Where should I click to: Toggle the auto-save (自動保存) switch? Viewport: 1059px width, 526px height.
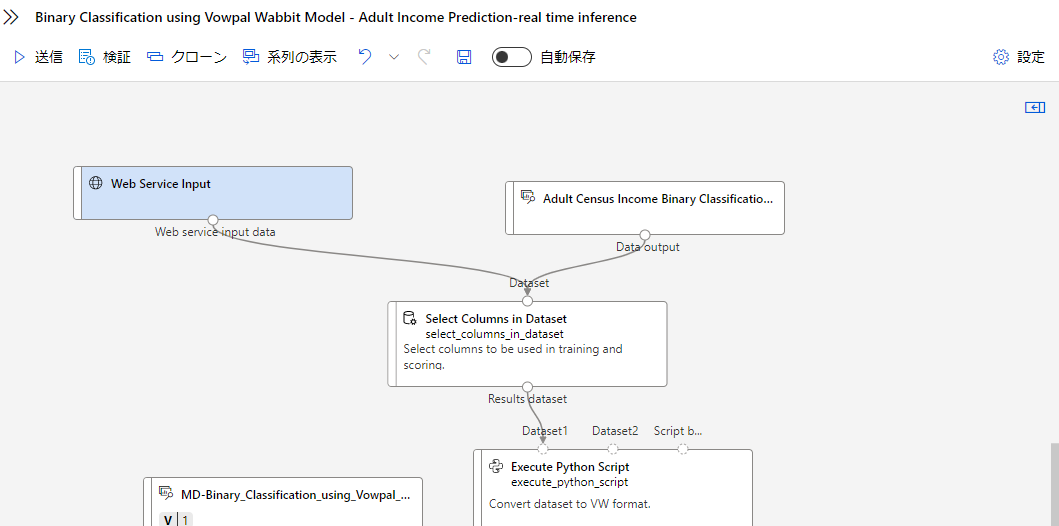click(511, 57)
